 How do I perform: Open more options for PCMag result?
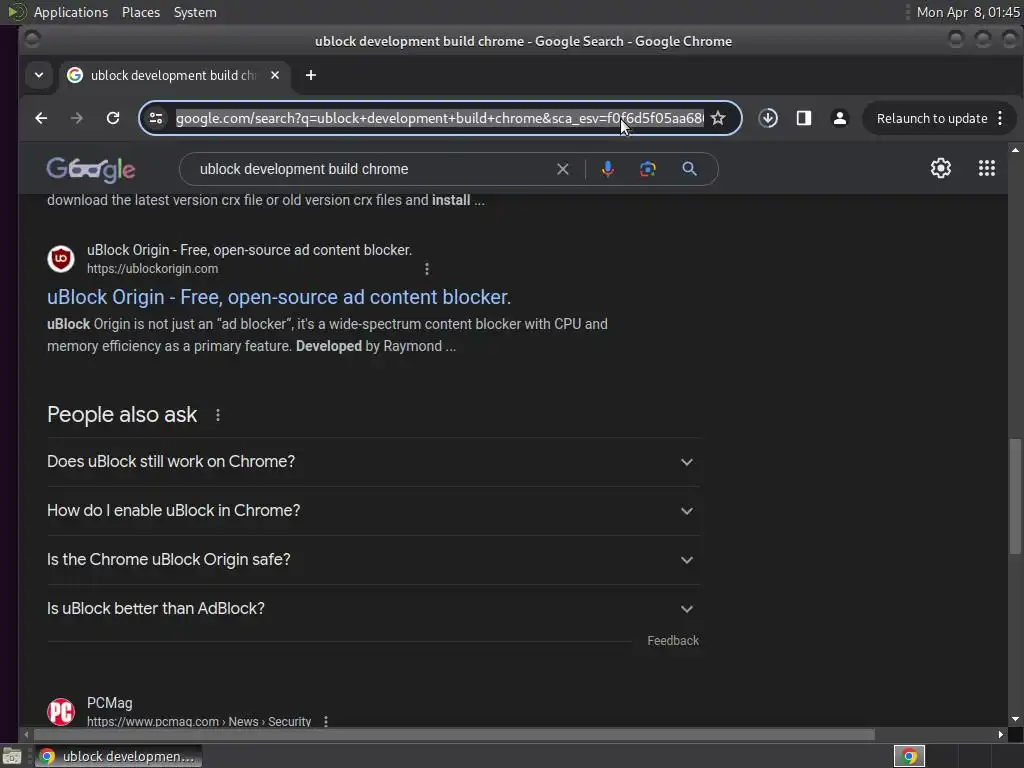326,722
